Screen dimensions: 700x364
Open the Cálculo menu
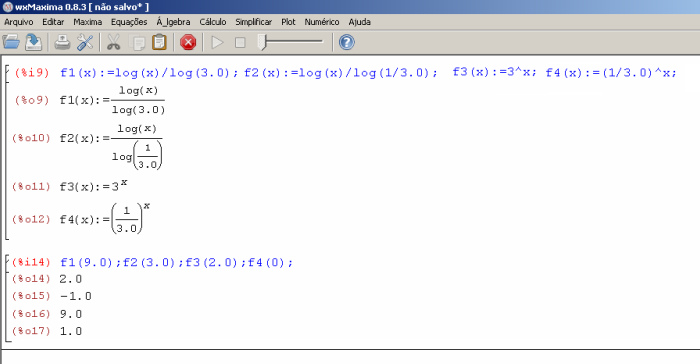(x=212, y=22)
